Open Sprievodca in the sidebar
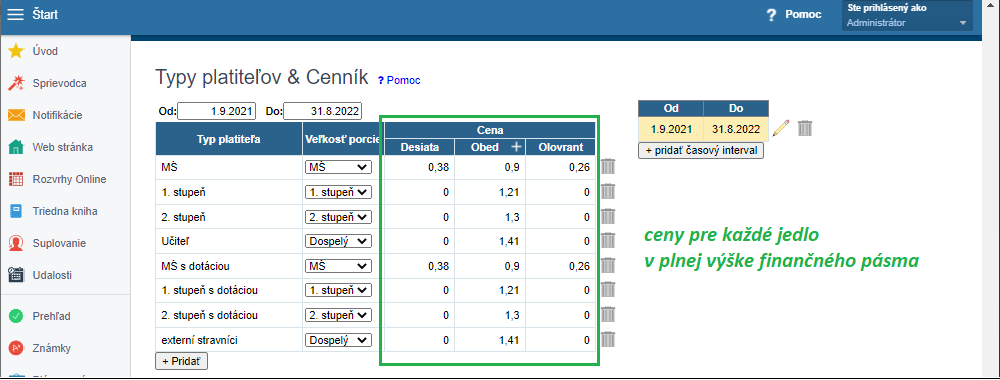The image size is (1000, 380). pos(60,83)
